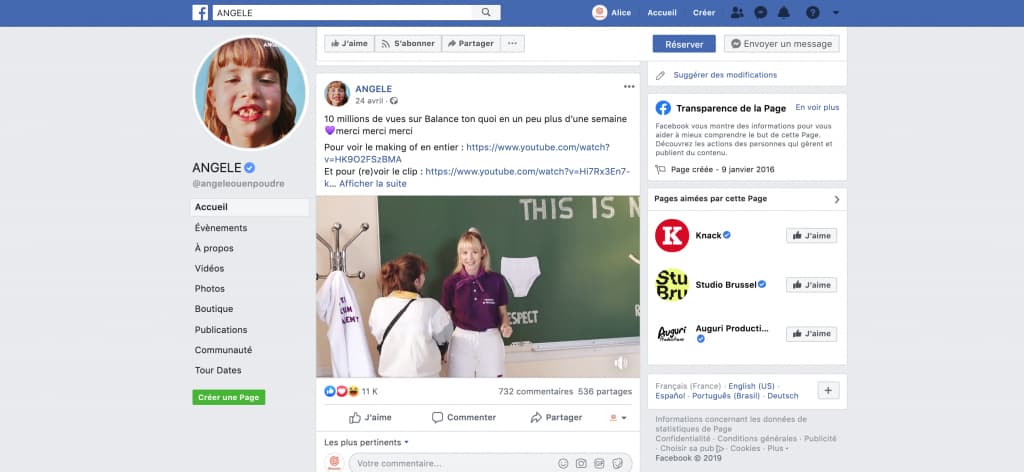This screenshot has height=472, width=1024.
Task: Like the page with top J'aime button
Action: coord(349,44)
